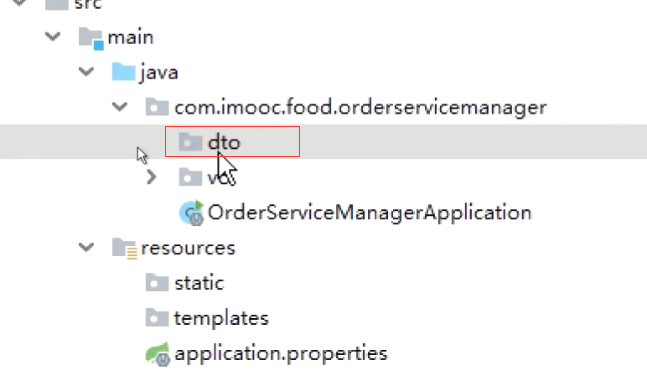
Task: Collapse the com.imooc.food.orderservicemanager package chevron
Action: coord(120,107)
